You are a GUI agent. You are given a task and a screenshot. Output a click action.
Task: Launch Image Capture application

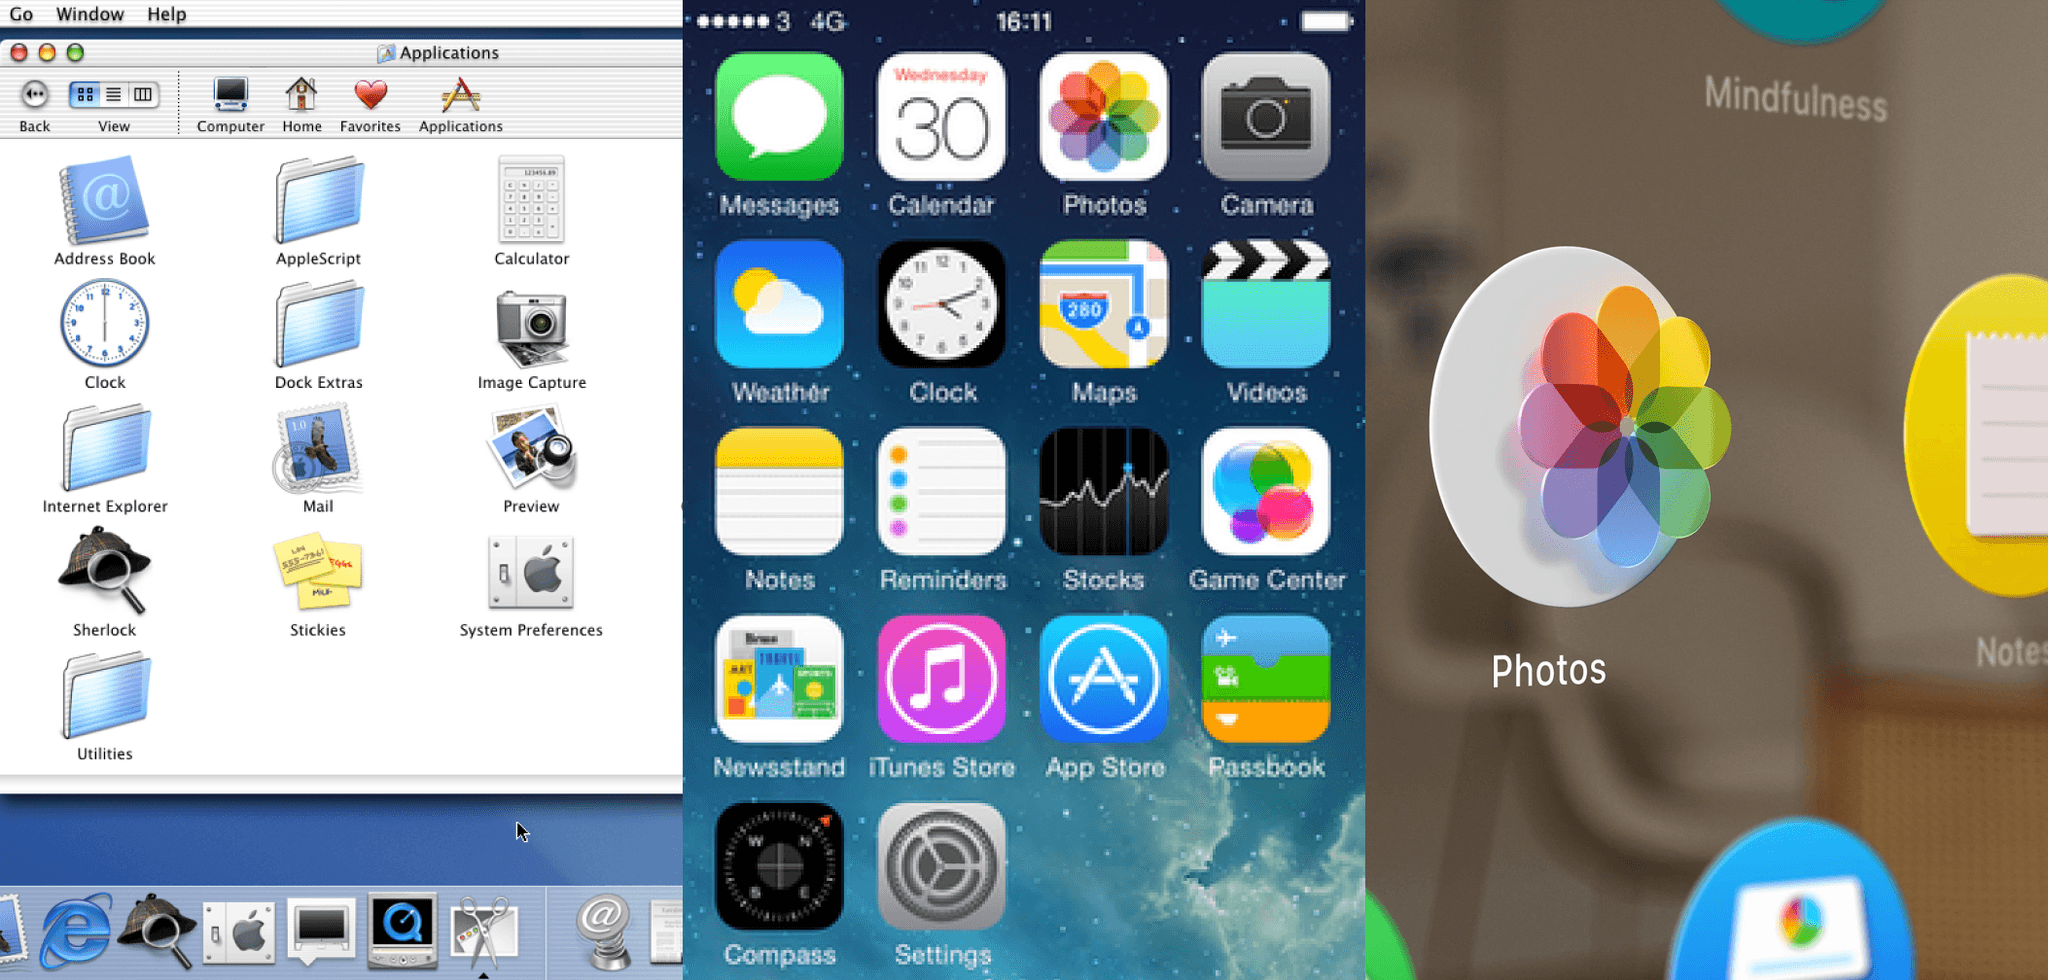pyautogui.click(x=531, y=328)
